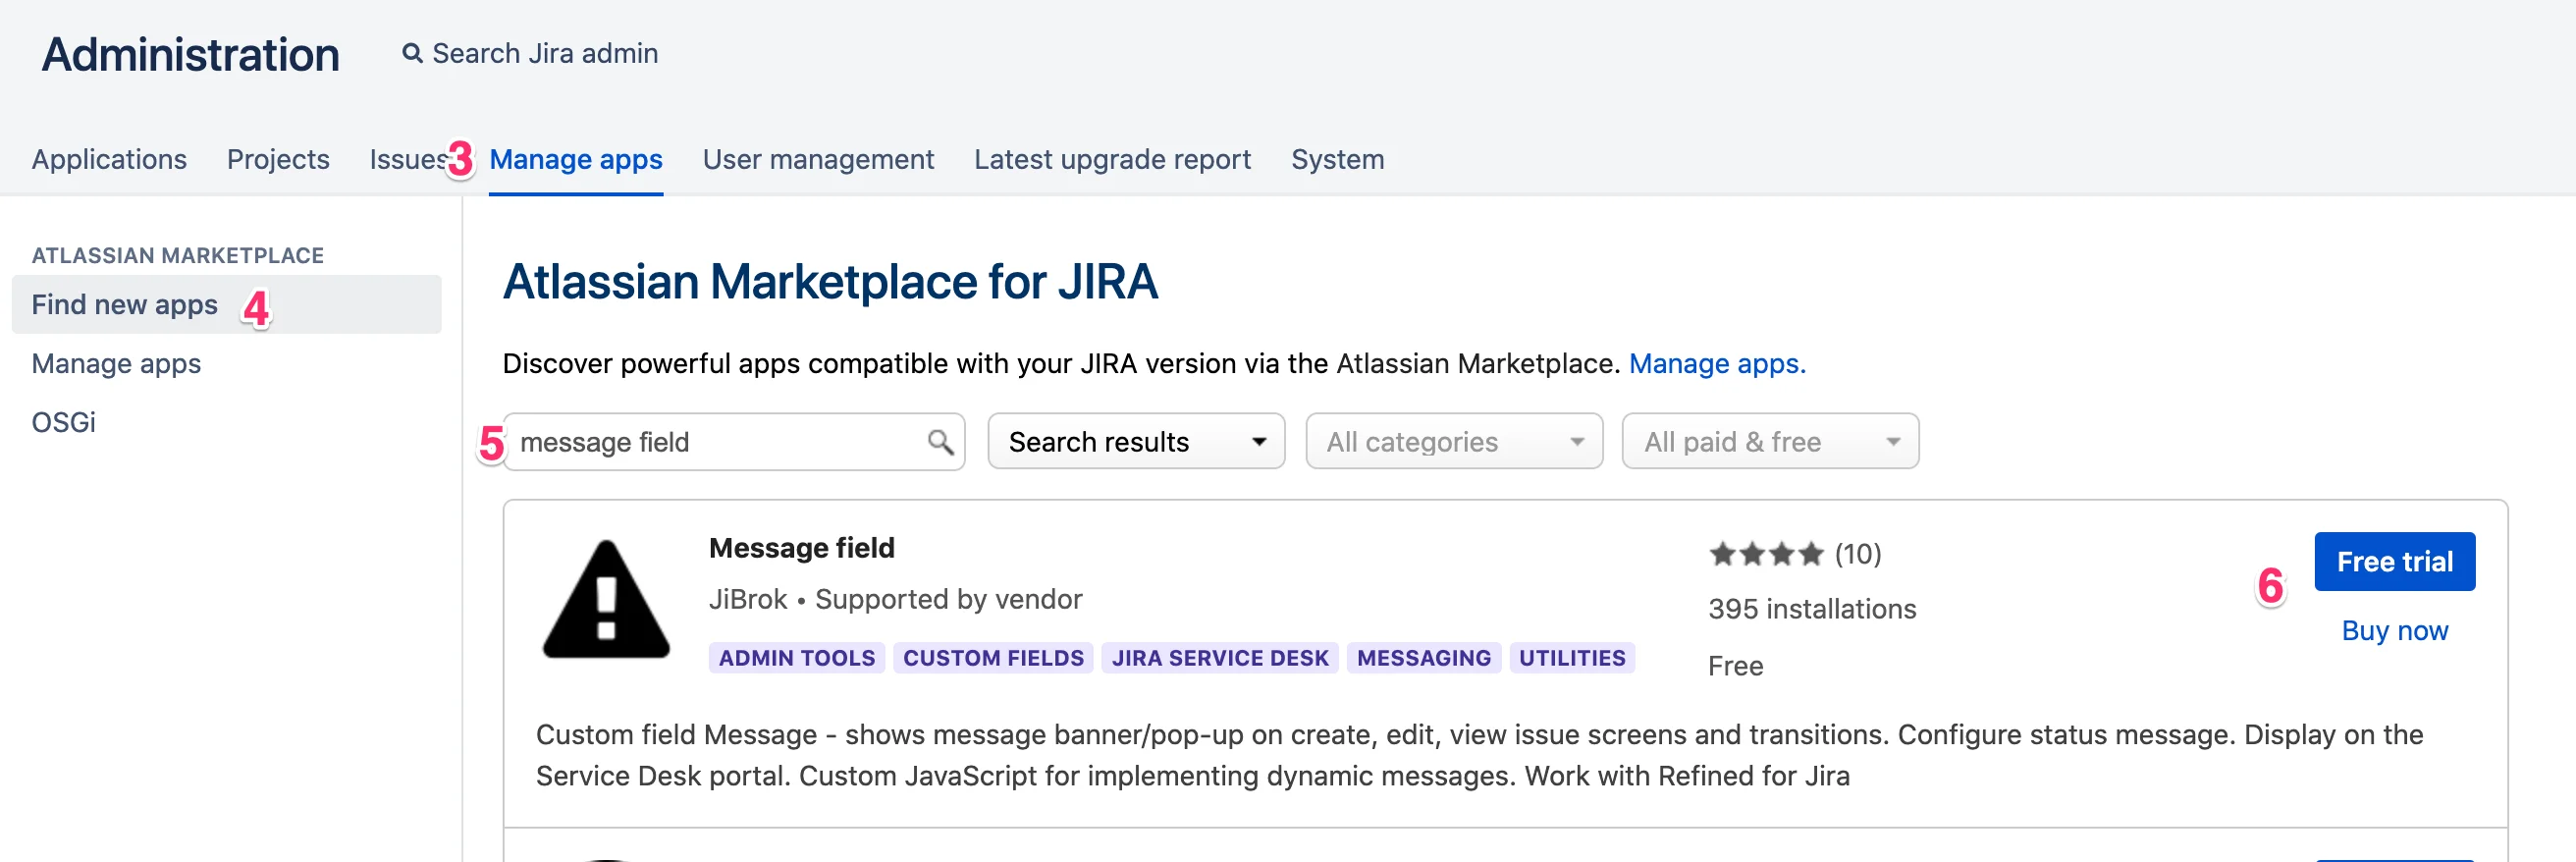The height and width of the screenshot is (862, 2576).
Task: Click the Buy now link
Action: [2394, 630]
